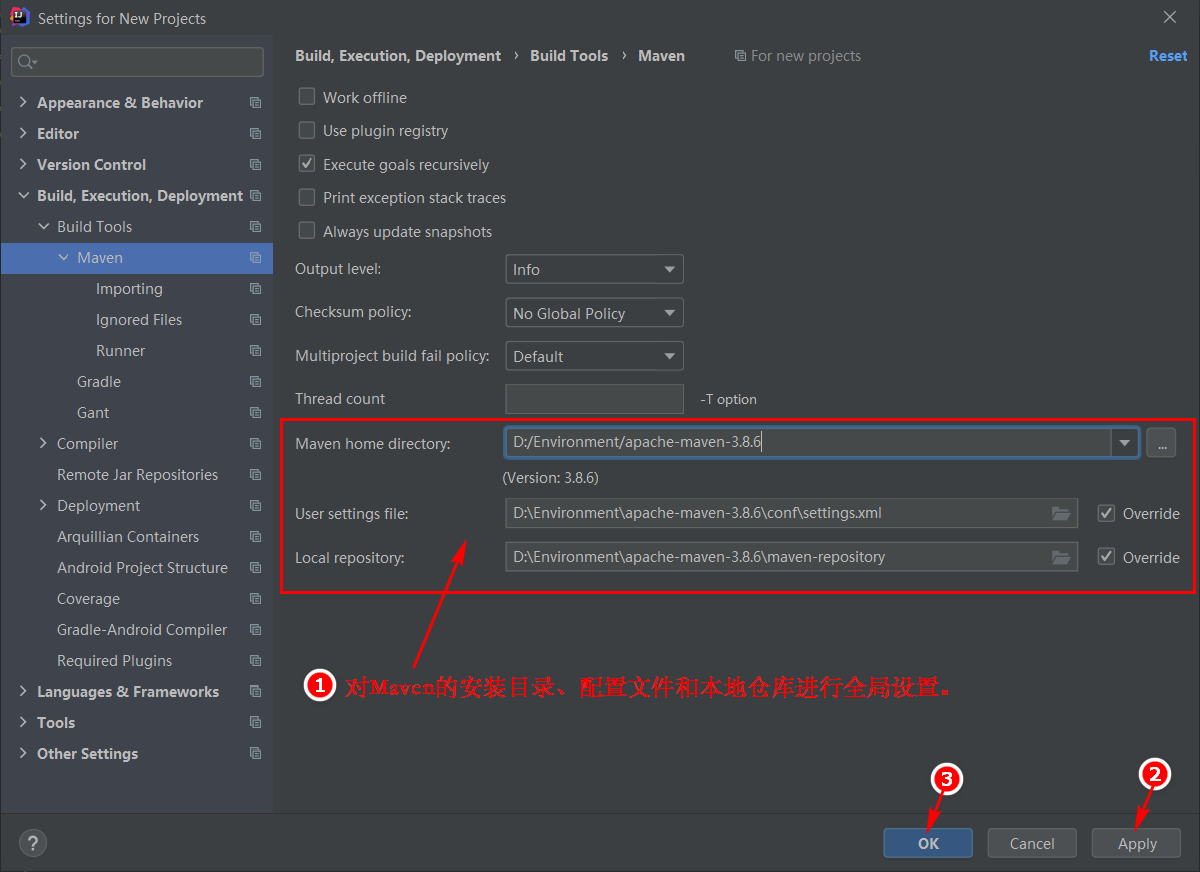Click the Apply button
The image size is (1200, 872).
(x=1137, y=843)
